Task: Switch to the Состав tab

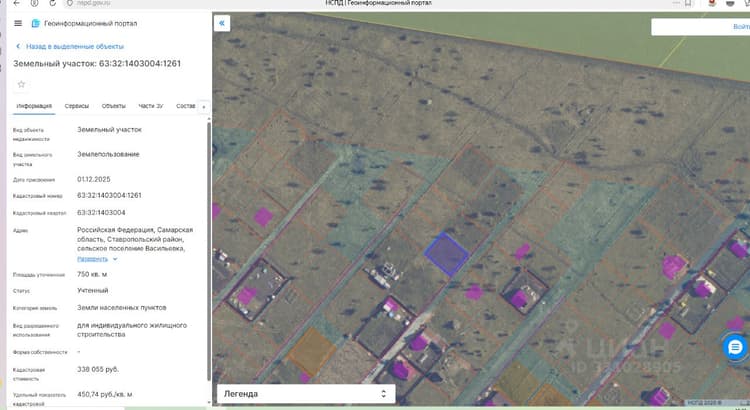Action: pos(186,106)
